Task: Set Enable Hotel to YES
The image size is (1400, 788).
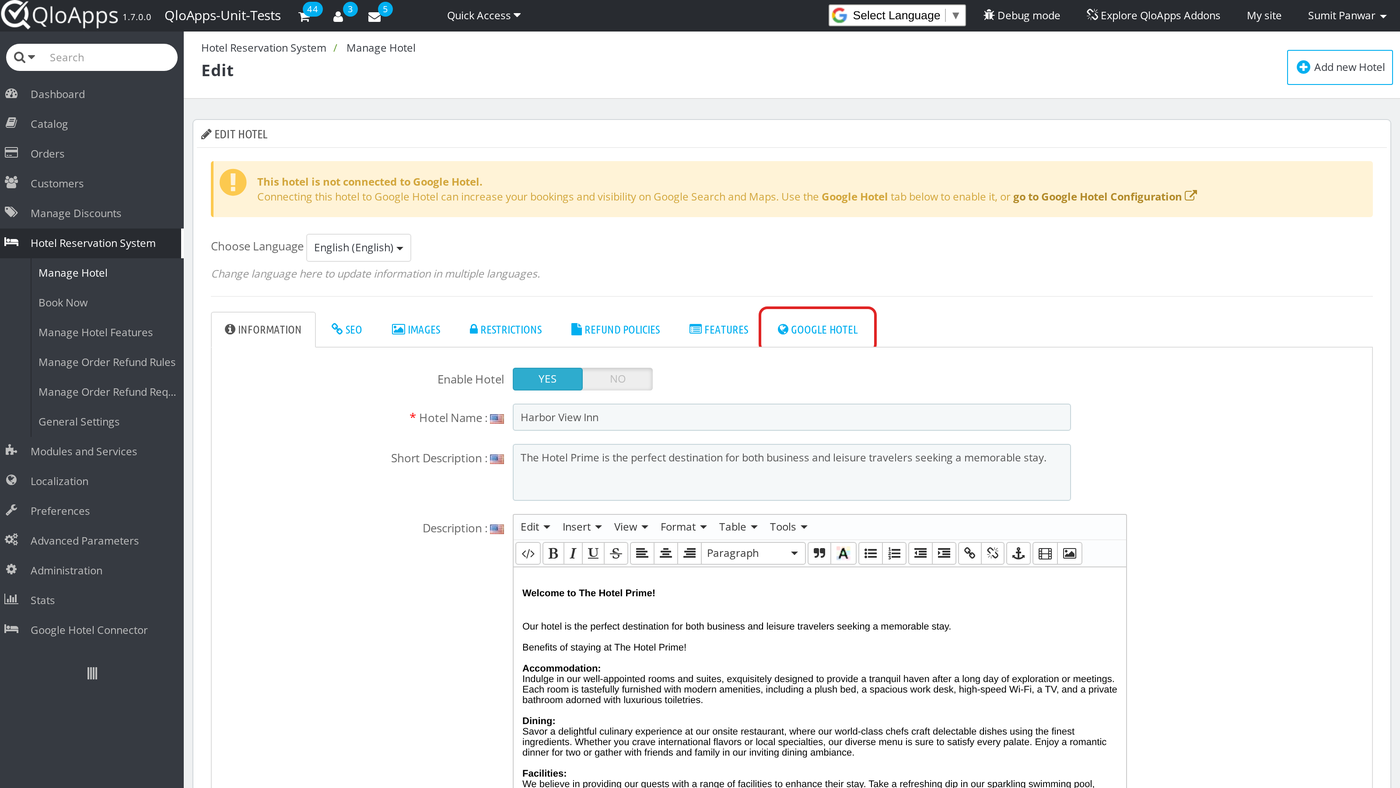Action: click(547, 379)
